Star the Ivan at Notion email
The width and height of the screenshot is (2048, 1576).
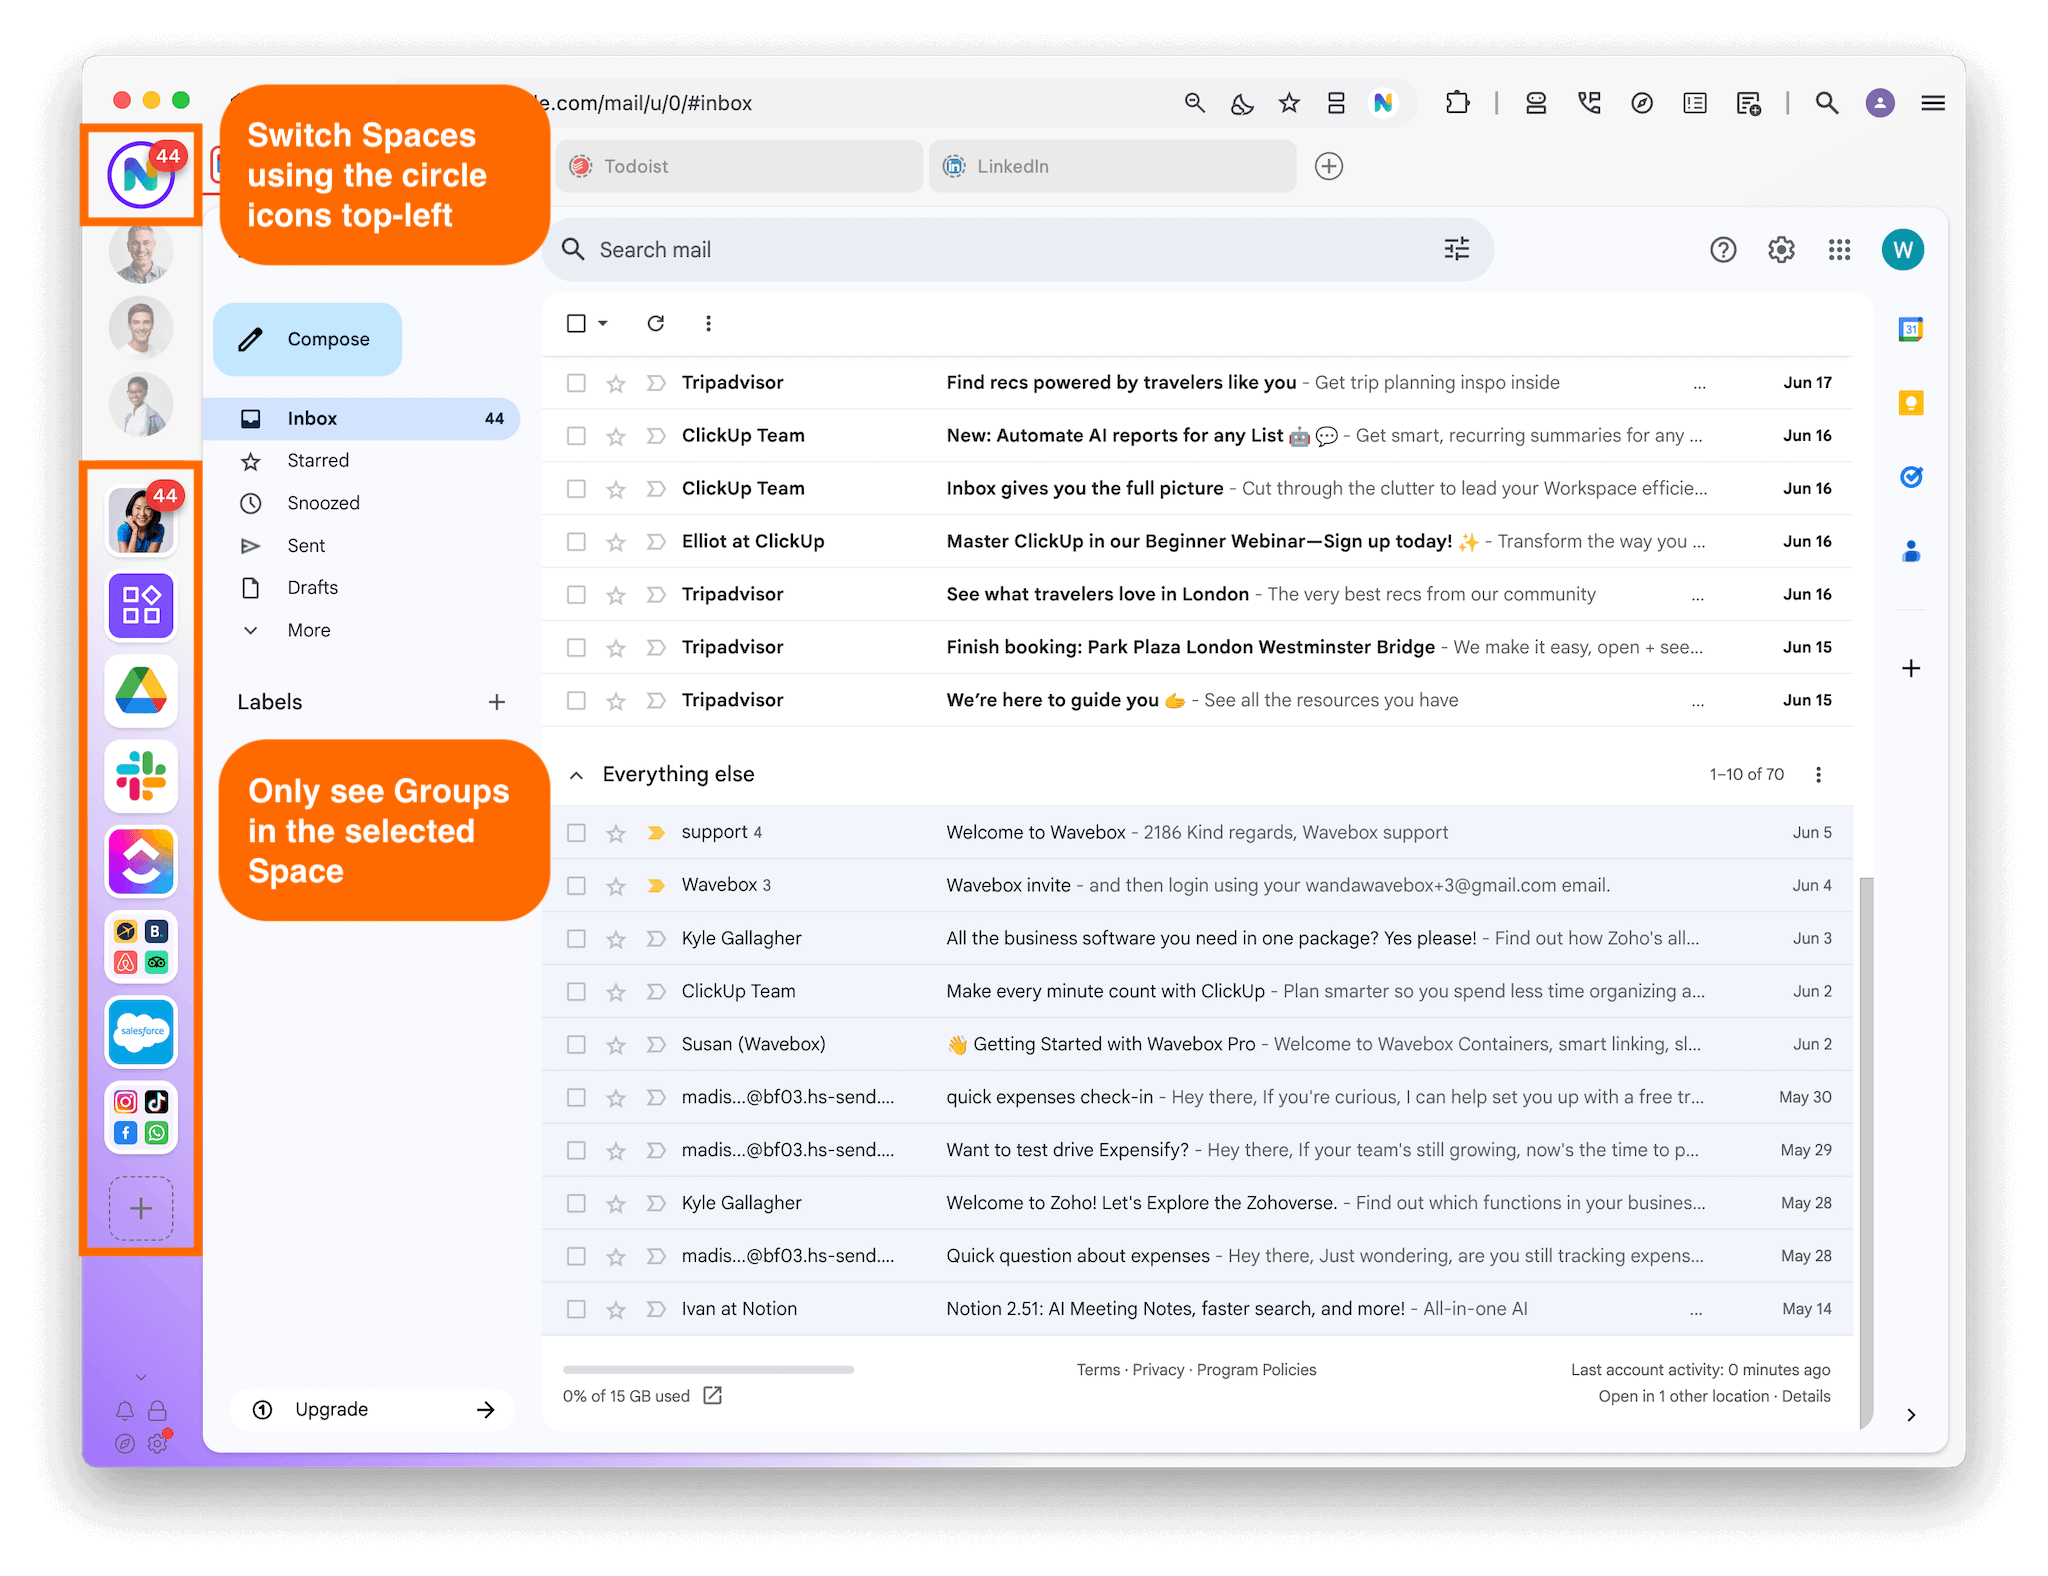click(615, 1310)
